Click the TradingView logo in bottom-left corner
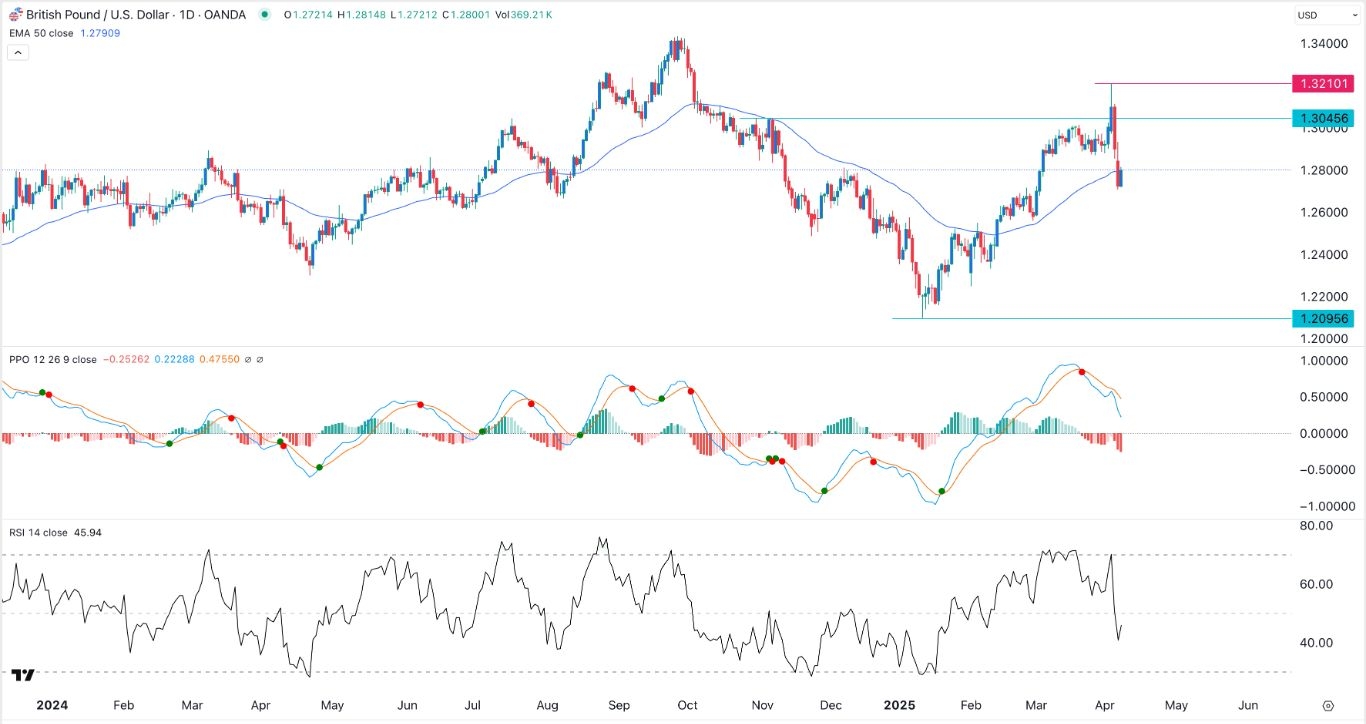This screenshot has height=724, width=1366. point(24,676)
